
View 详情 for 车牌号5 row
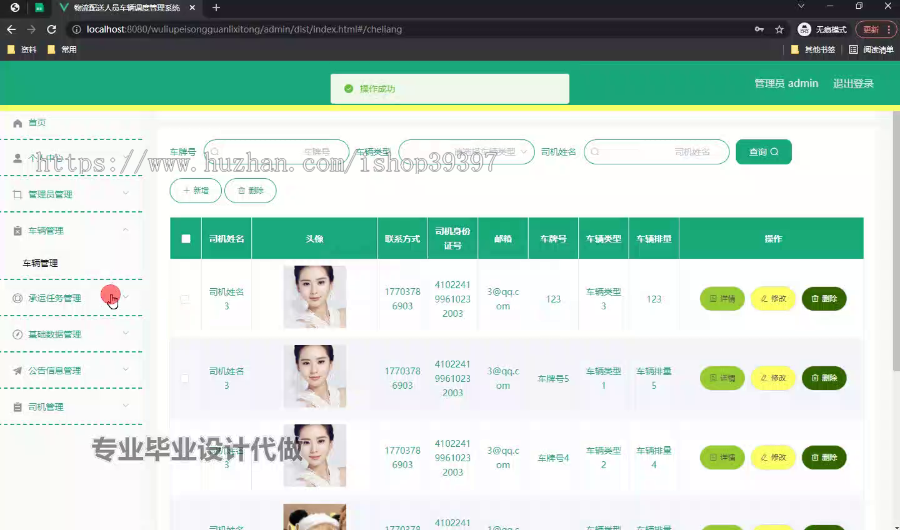pyautogui.click(x=722, y=378)
